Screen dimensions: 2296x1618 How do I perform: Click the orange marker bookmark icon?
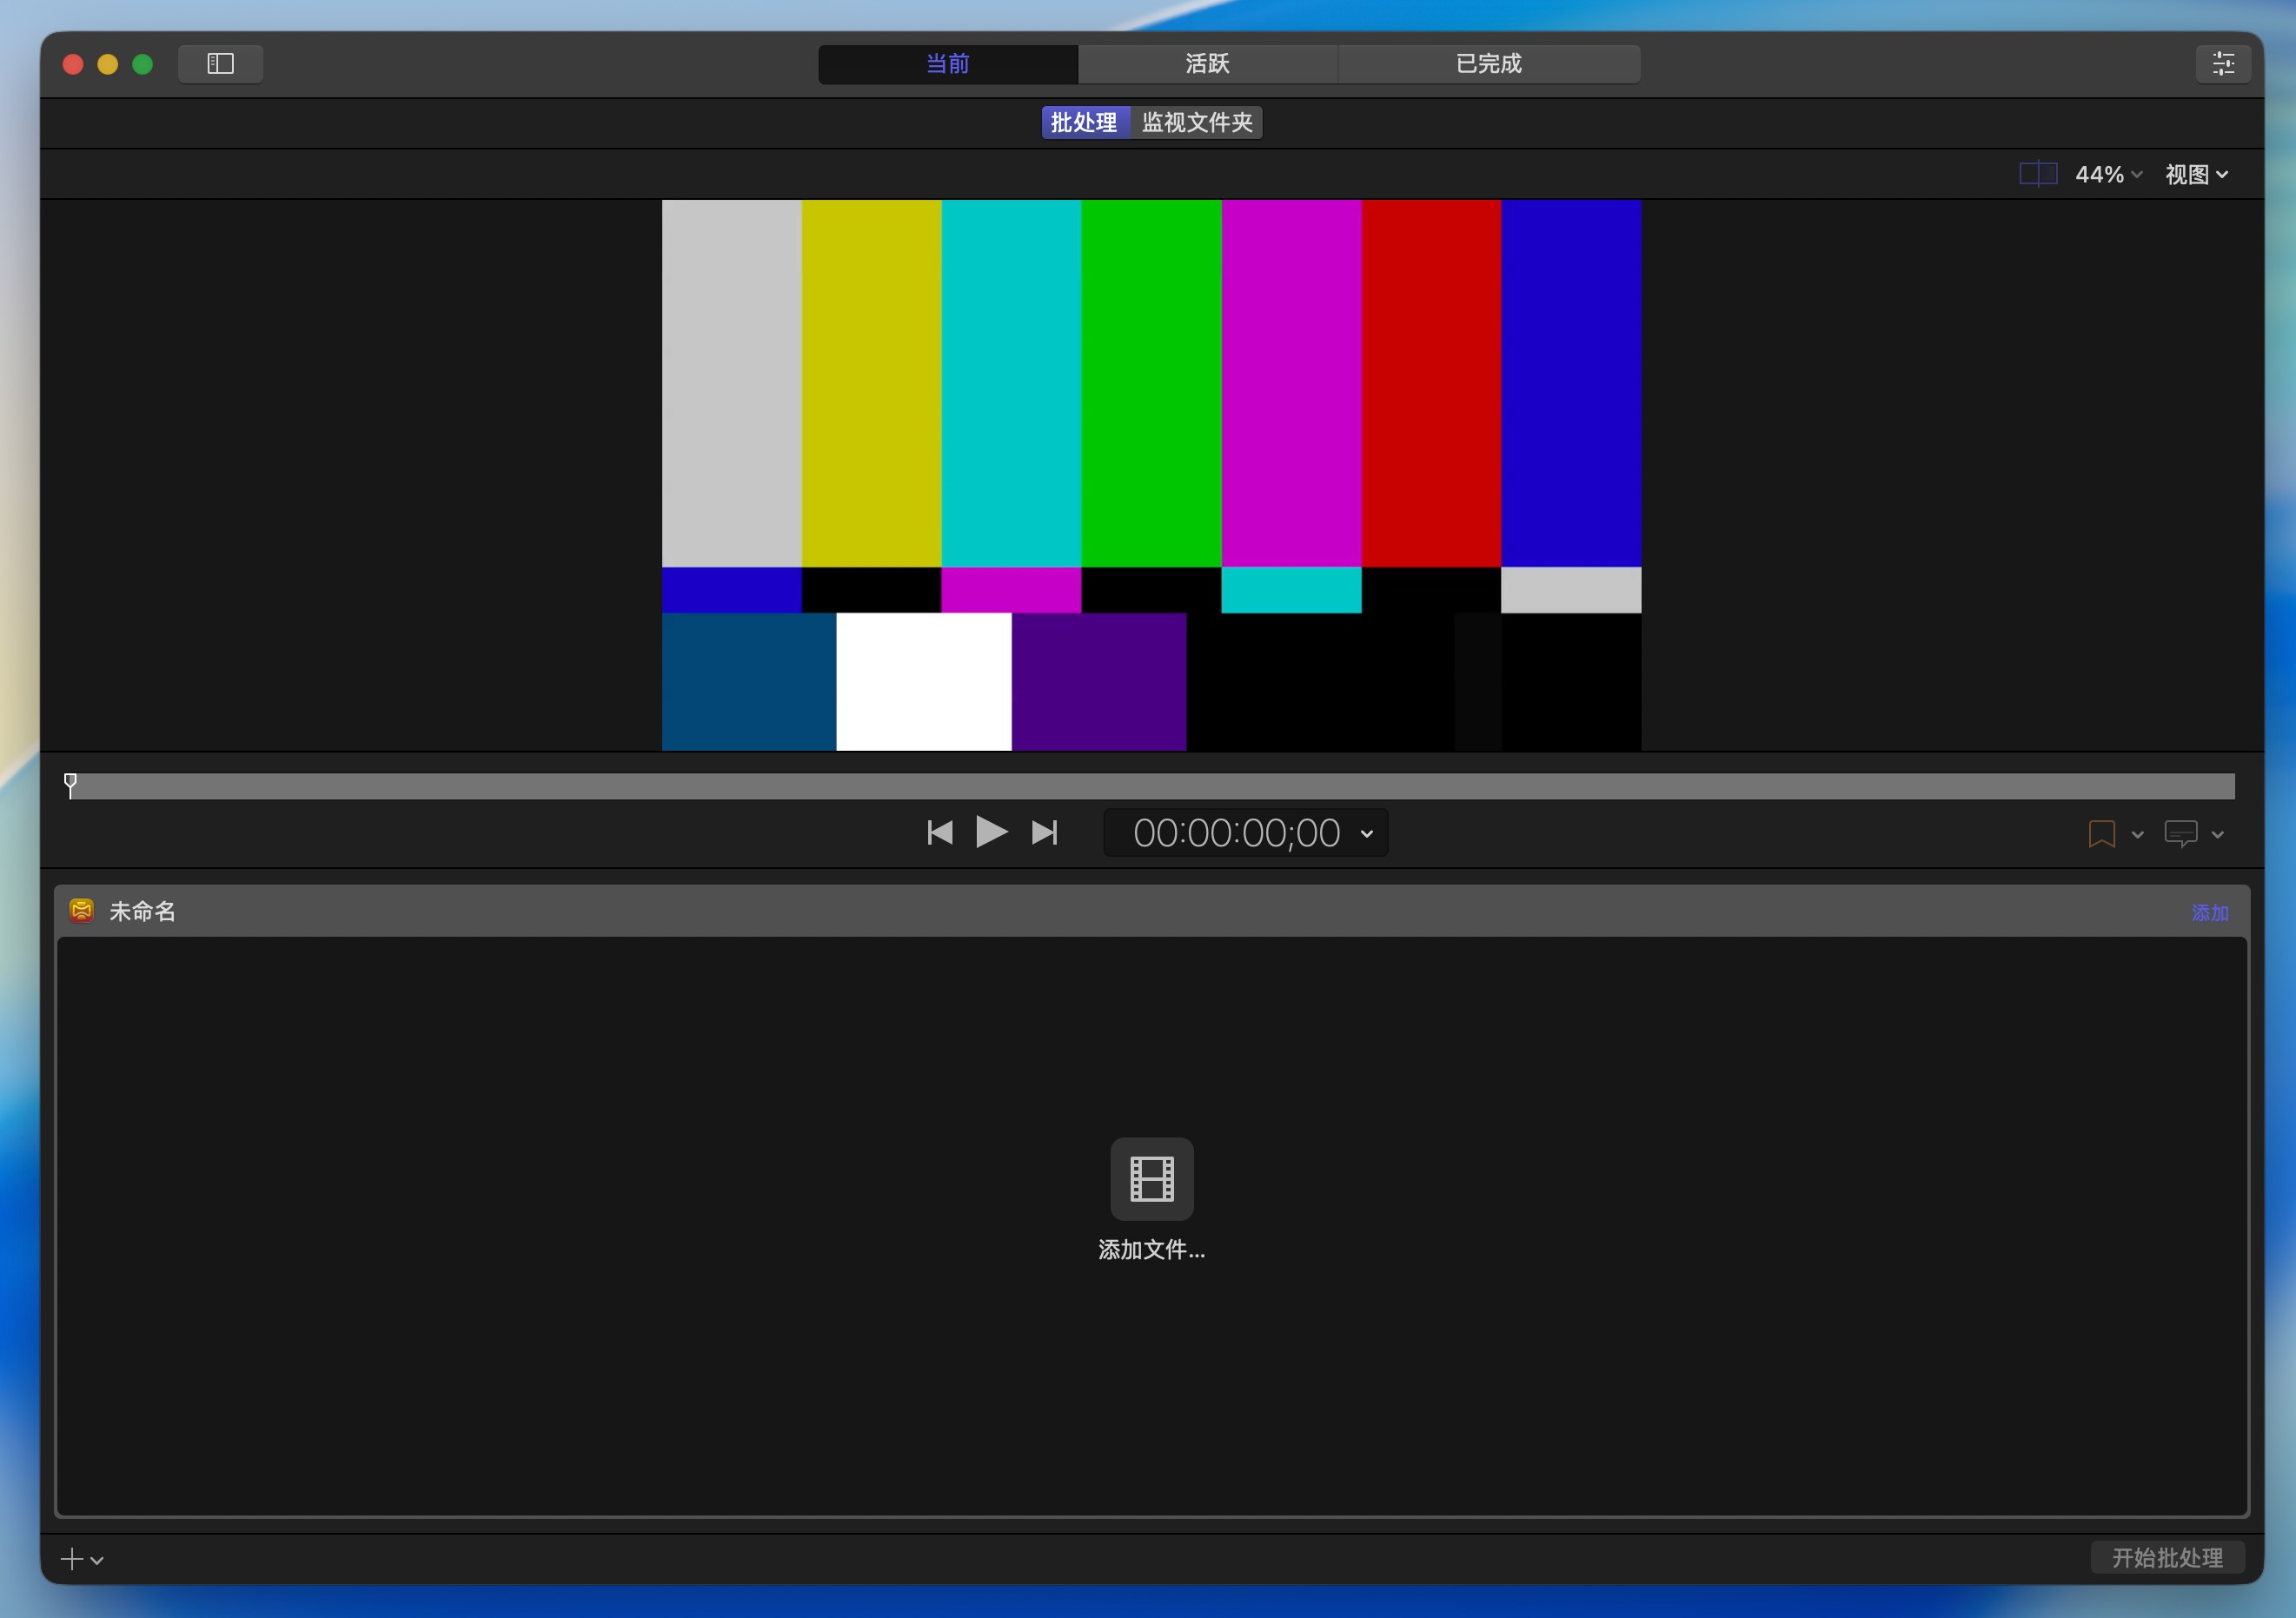(x=2101, y=834)
